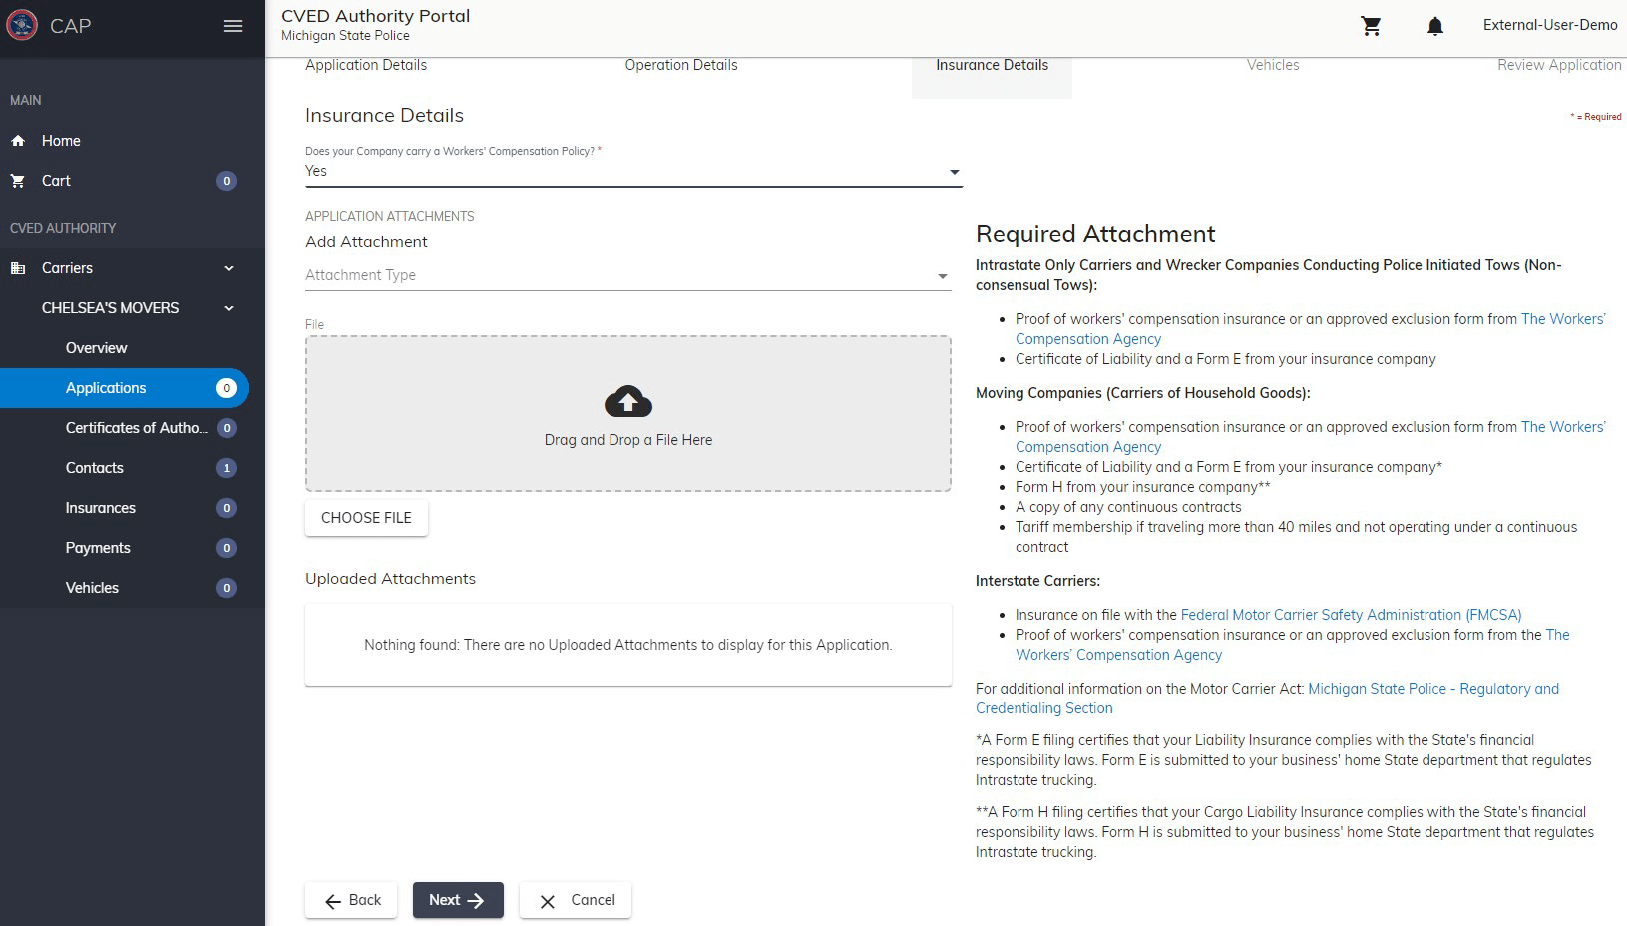
Task: Select the Insurance Details step
Action: click(992, 65)
